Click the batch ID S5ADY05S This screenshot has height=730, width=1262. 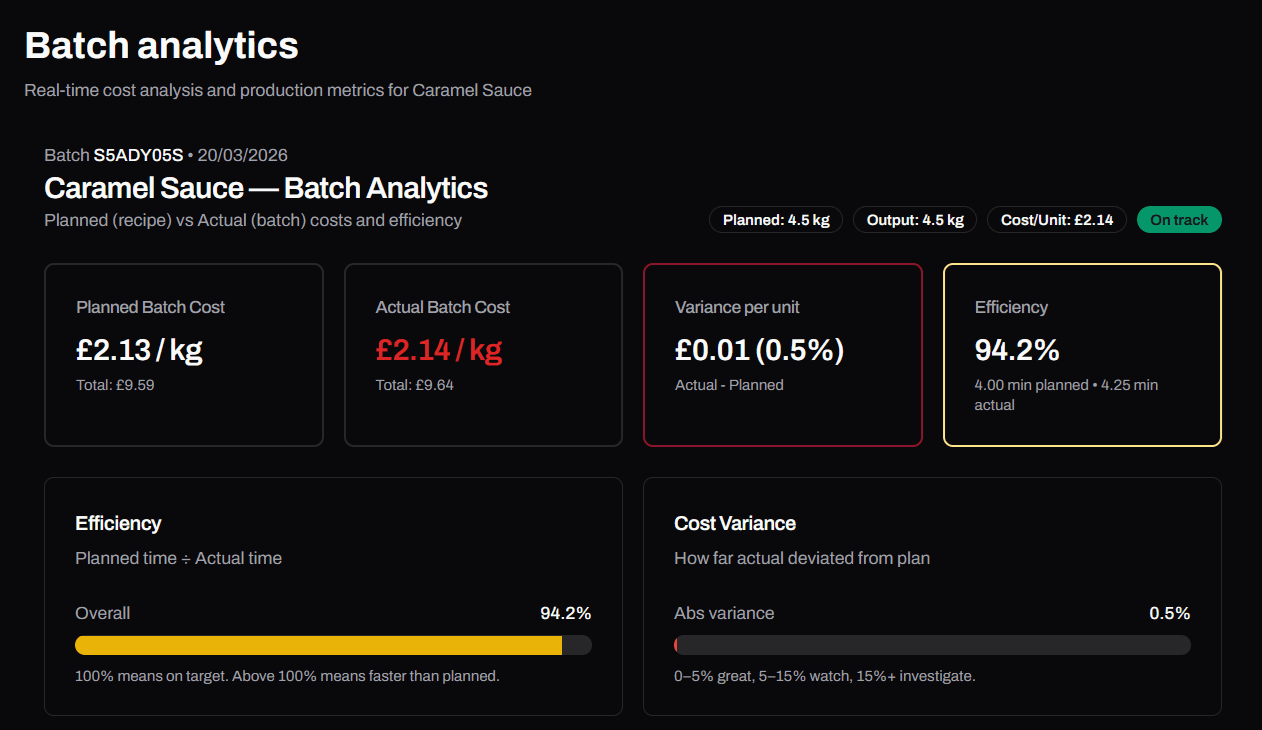[x=141, y=155]
